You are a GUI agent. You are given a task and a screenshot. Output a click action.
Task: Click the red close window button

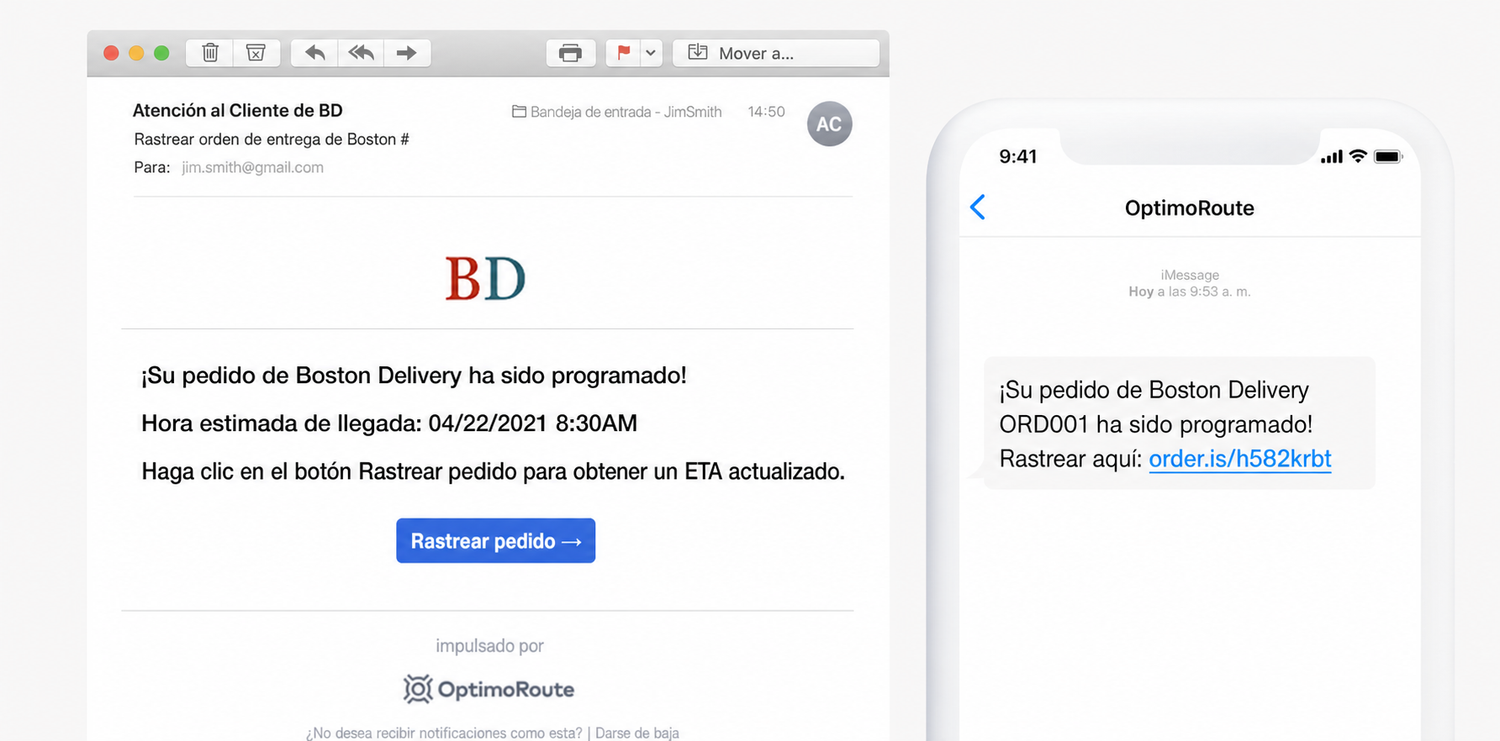[111, 53]
